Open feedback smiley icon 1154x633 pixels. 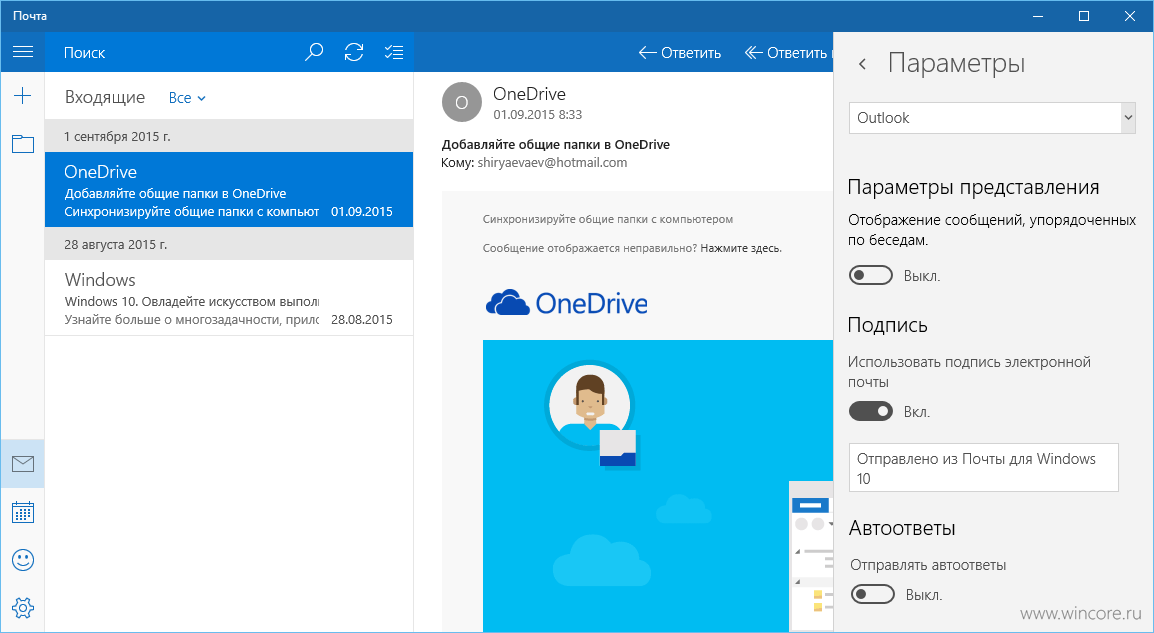(x=23, y=560)
